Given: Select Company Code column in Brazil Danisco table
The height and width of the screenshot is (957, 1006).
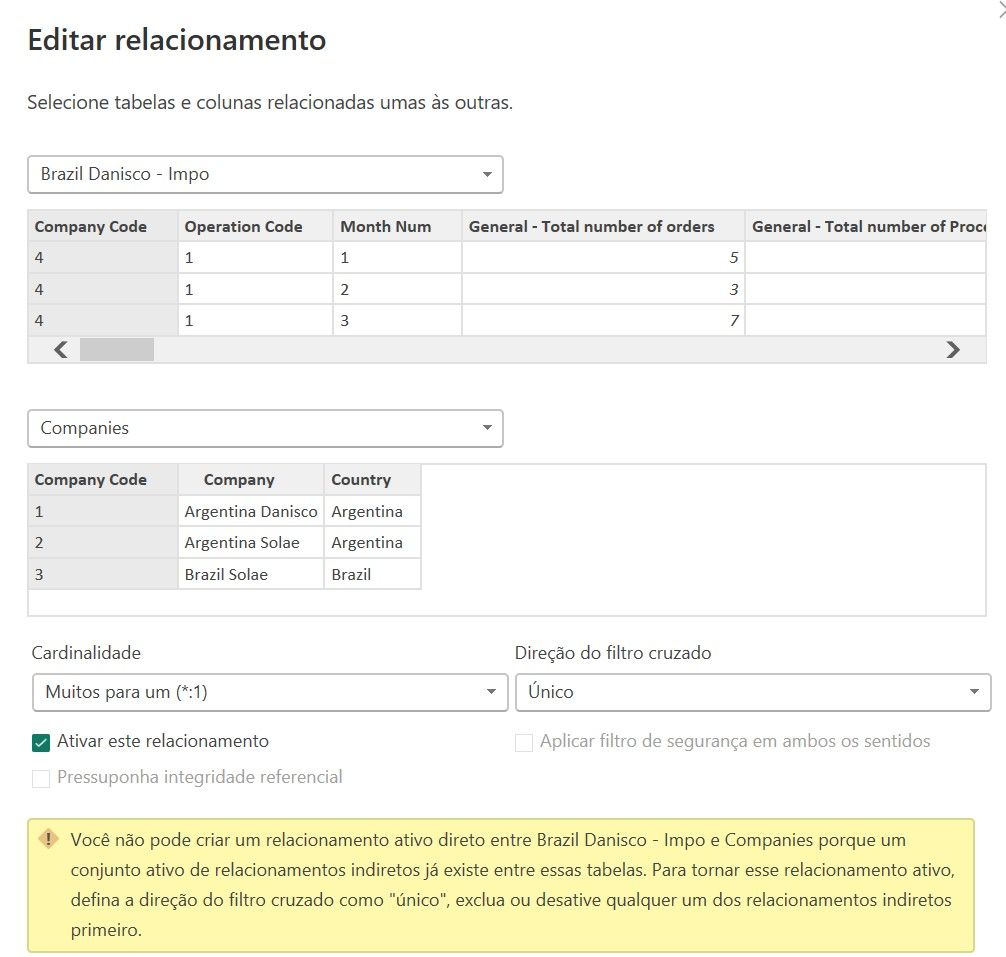Looking at the screenshot, I should point(103,226).
